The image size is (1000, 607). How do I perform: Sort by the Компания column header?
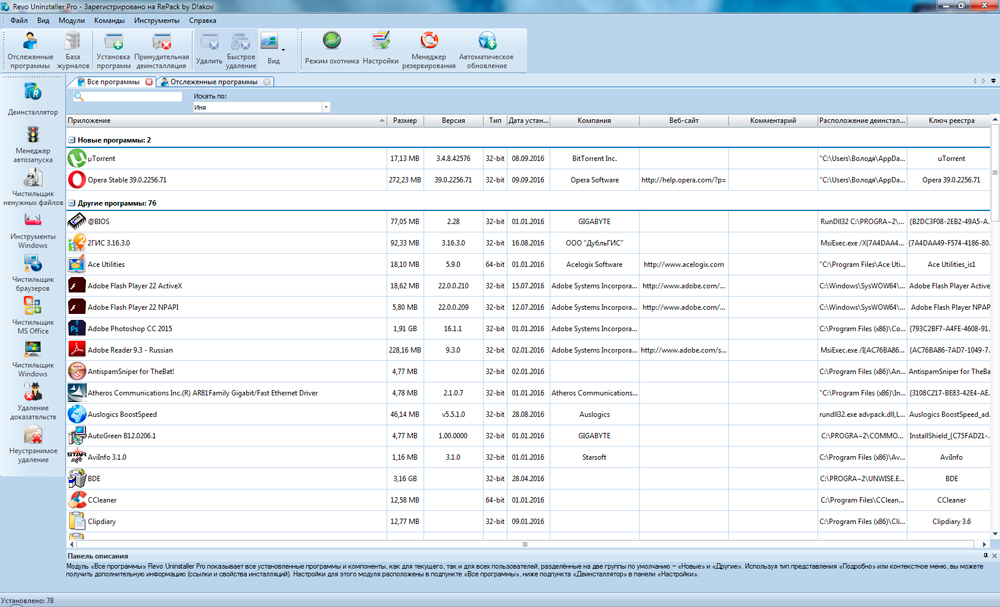pos(594,121)
